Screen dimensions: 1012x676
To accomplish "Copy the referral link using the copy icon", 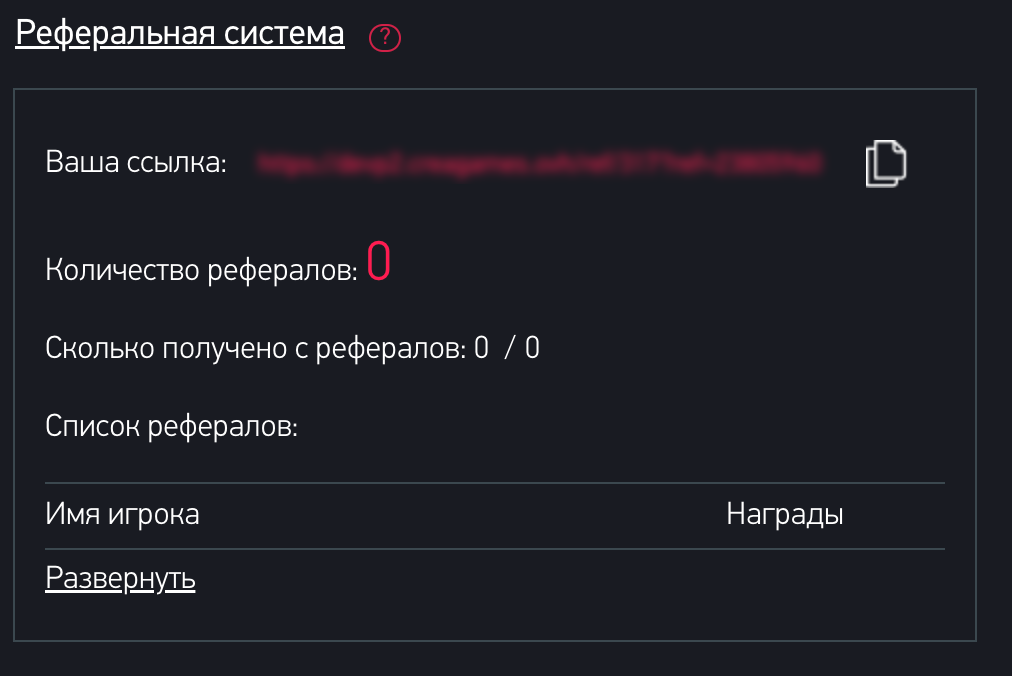I will coord(886,163).
